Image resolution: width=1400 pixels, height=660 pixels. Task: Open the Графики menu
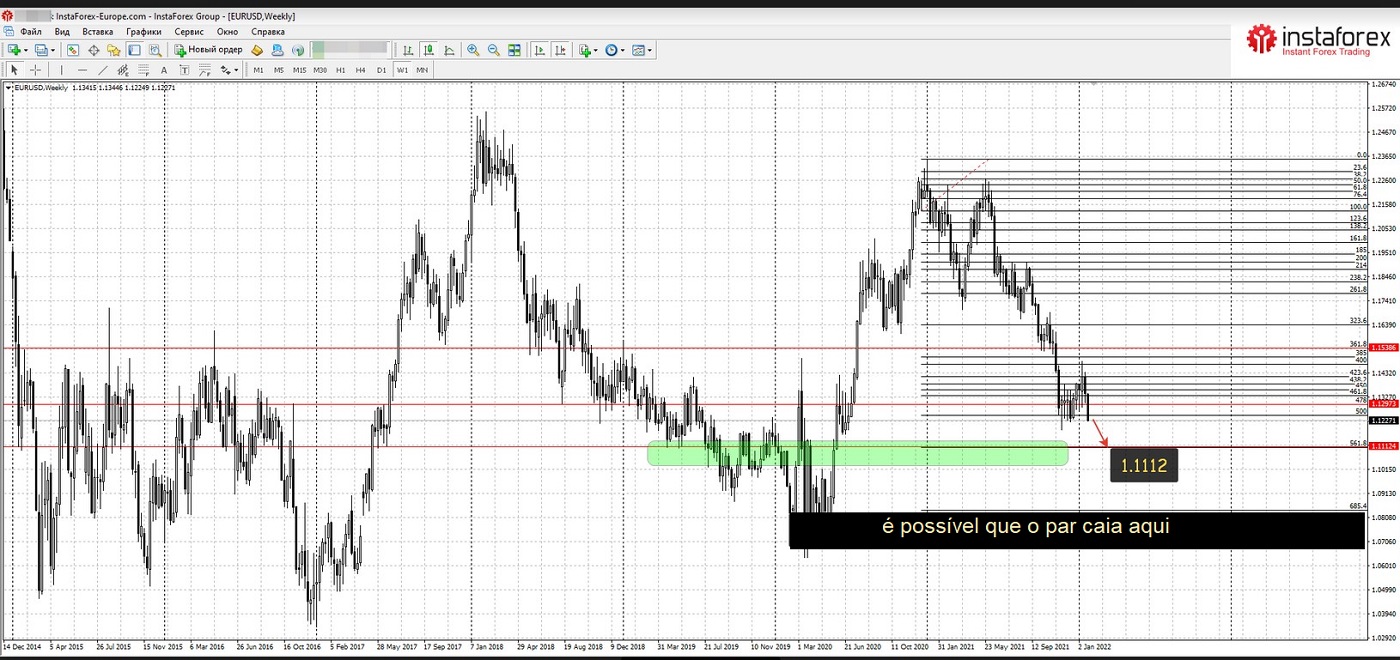pyautogui.click(x=144, y=32)
